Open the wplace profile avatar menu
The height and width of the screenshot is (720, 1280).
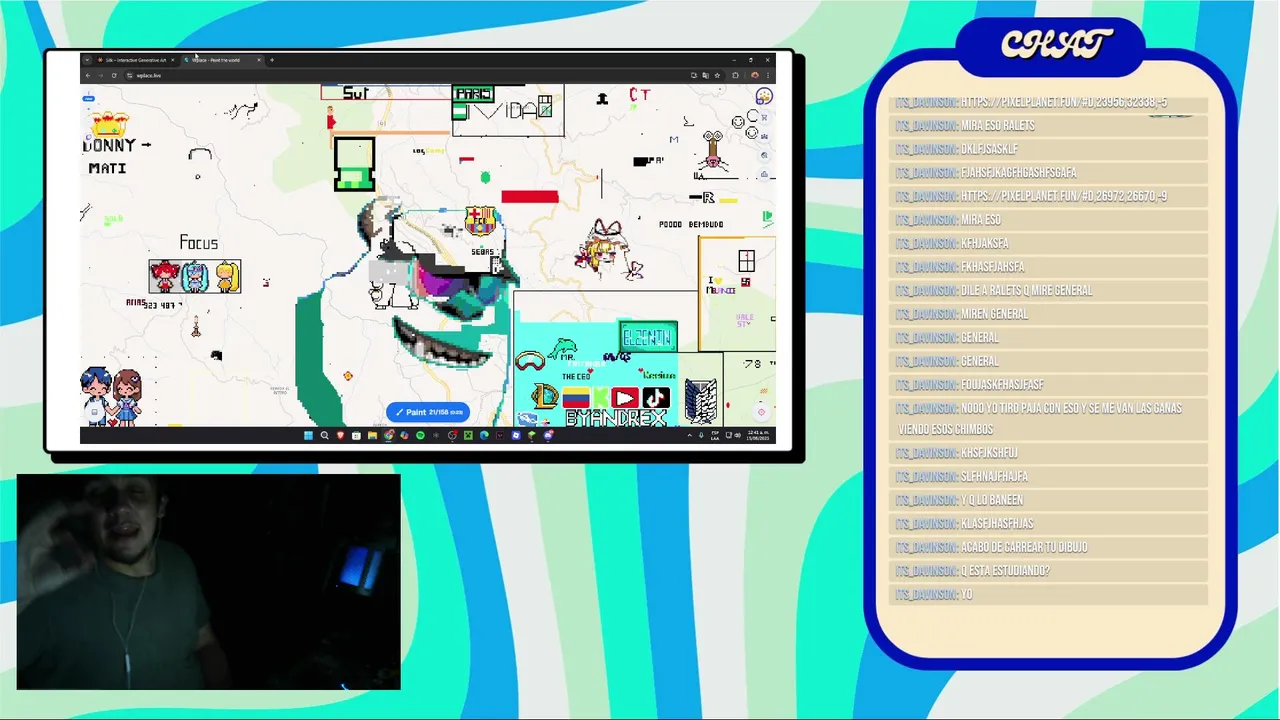pyautogui.click(x=764, y=96)
